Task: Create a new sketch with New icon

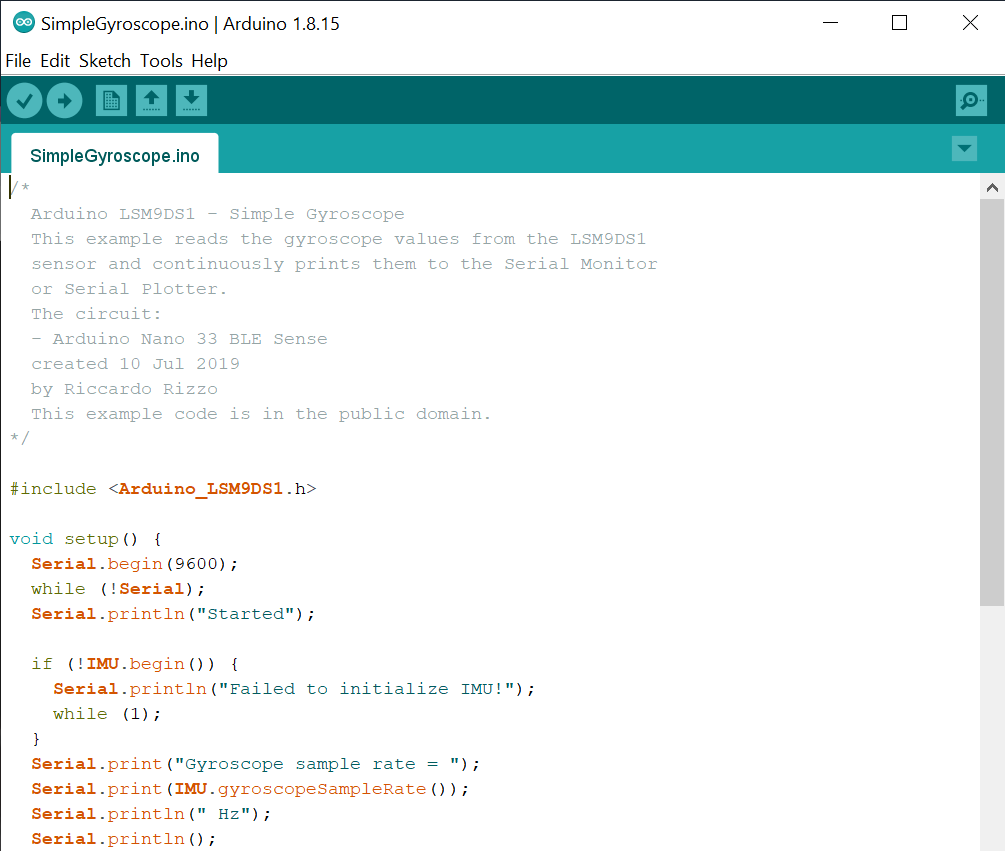Action: pos(112,101)
